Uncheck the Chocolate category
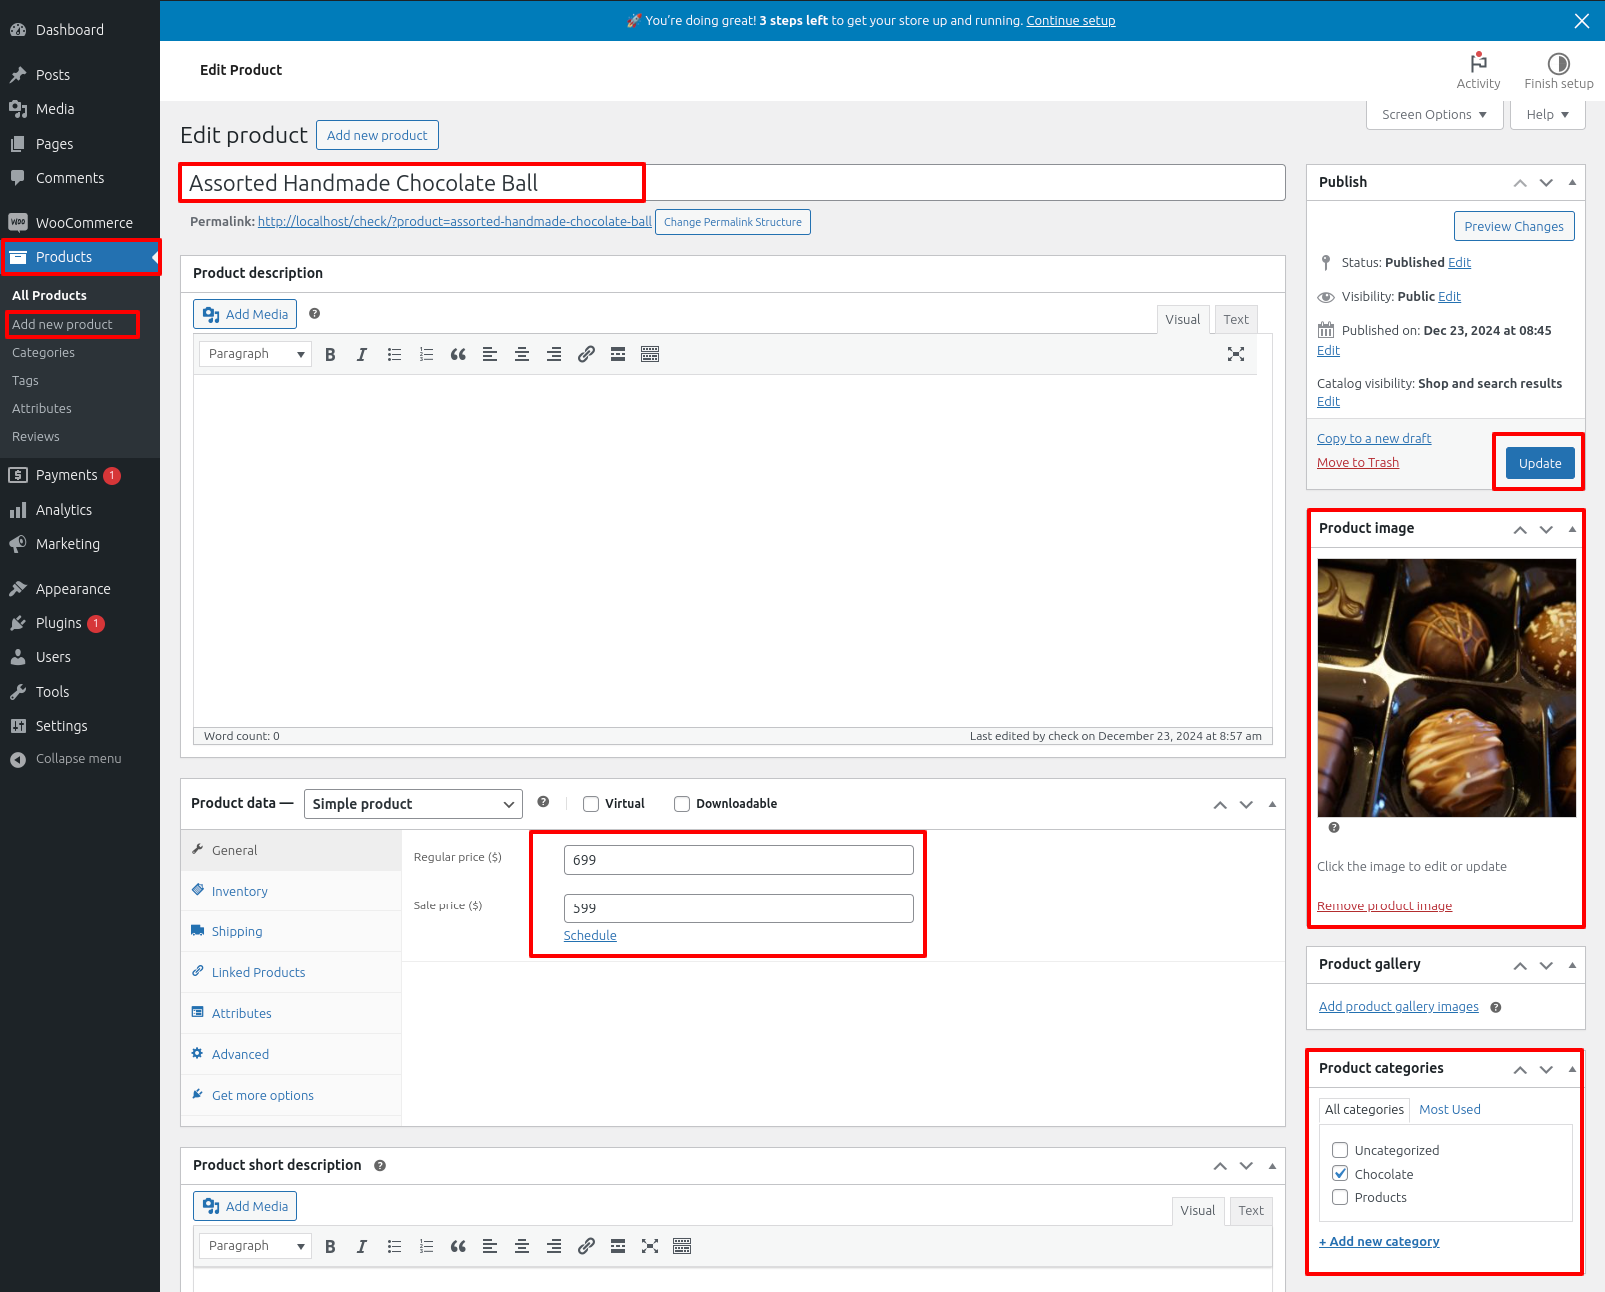The height and width of the screenshot is (1292, 1605). coord(1340,1174)
